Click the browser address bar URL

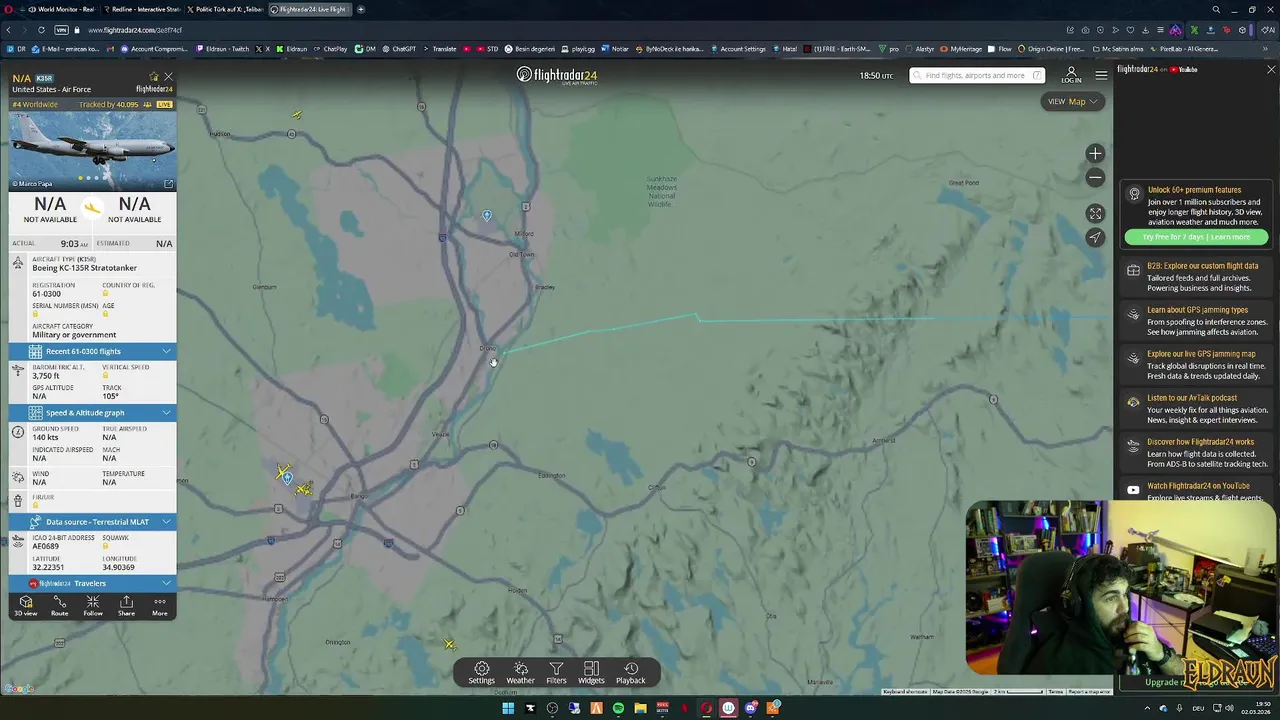[x=135, y=30]
